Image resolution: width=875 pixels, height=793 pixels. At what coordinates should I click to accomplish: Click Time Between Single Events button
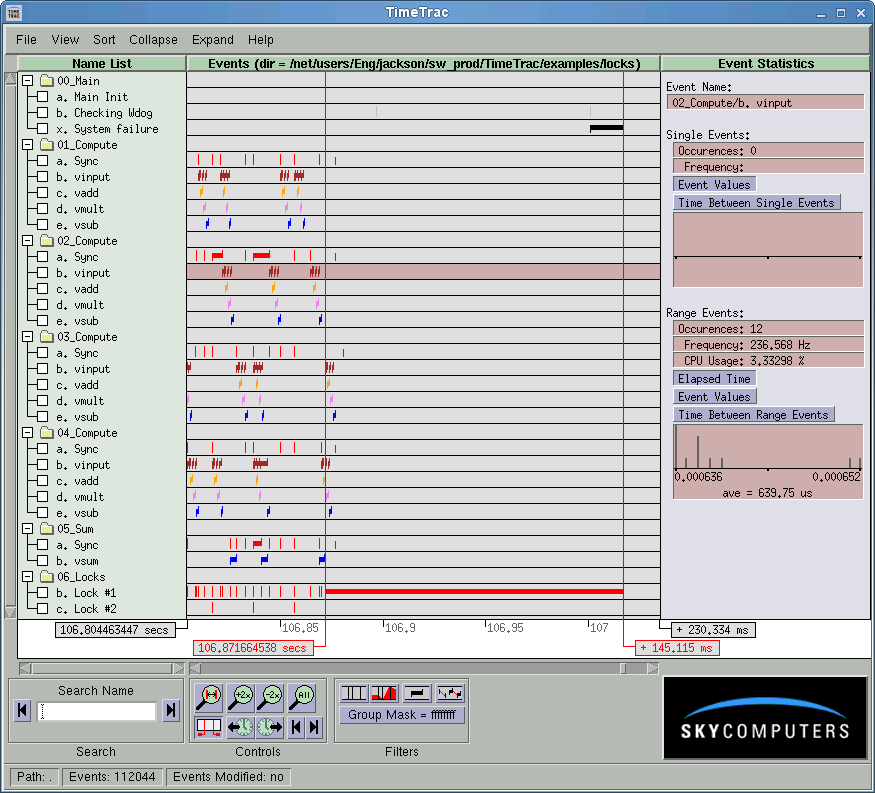tap(756, 203)
